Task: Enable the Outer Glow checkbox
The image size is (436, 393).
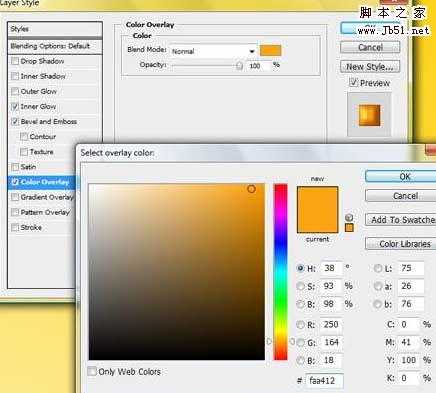Action: 15,91
